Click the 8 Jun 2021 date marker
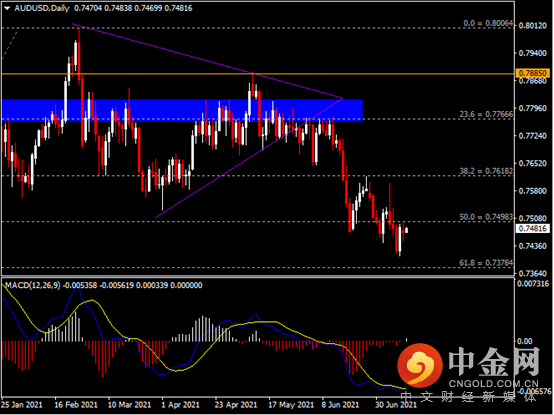 click(340, 405)
